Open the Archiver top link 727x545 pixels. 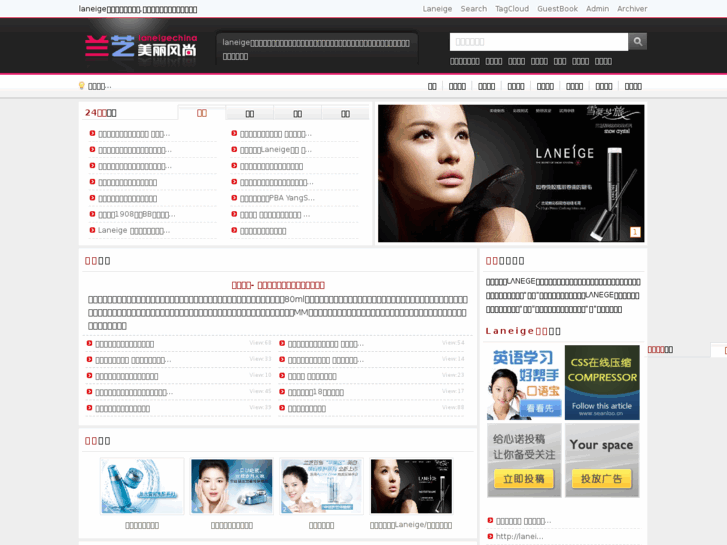tap(632, 9)
